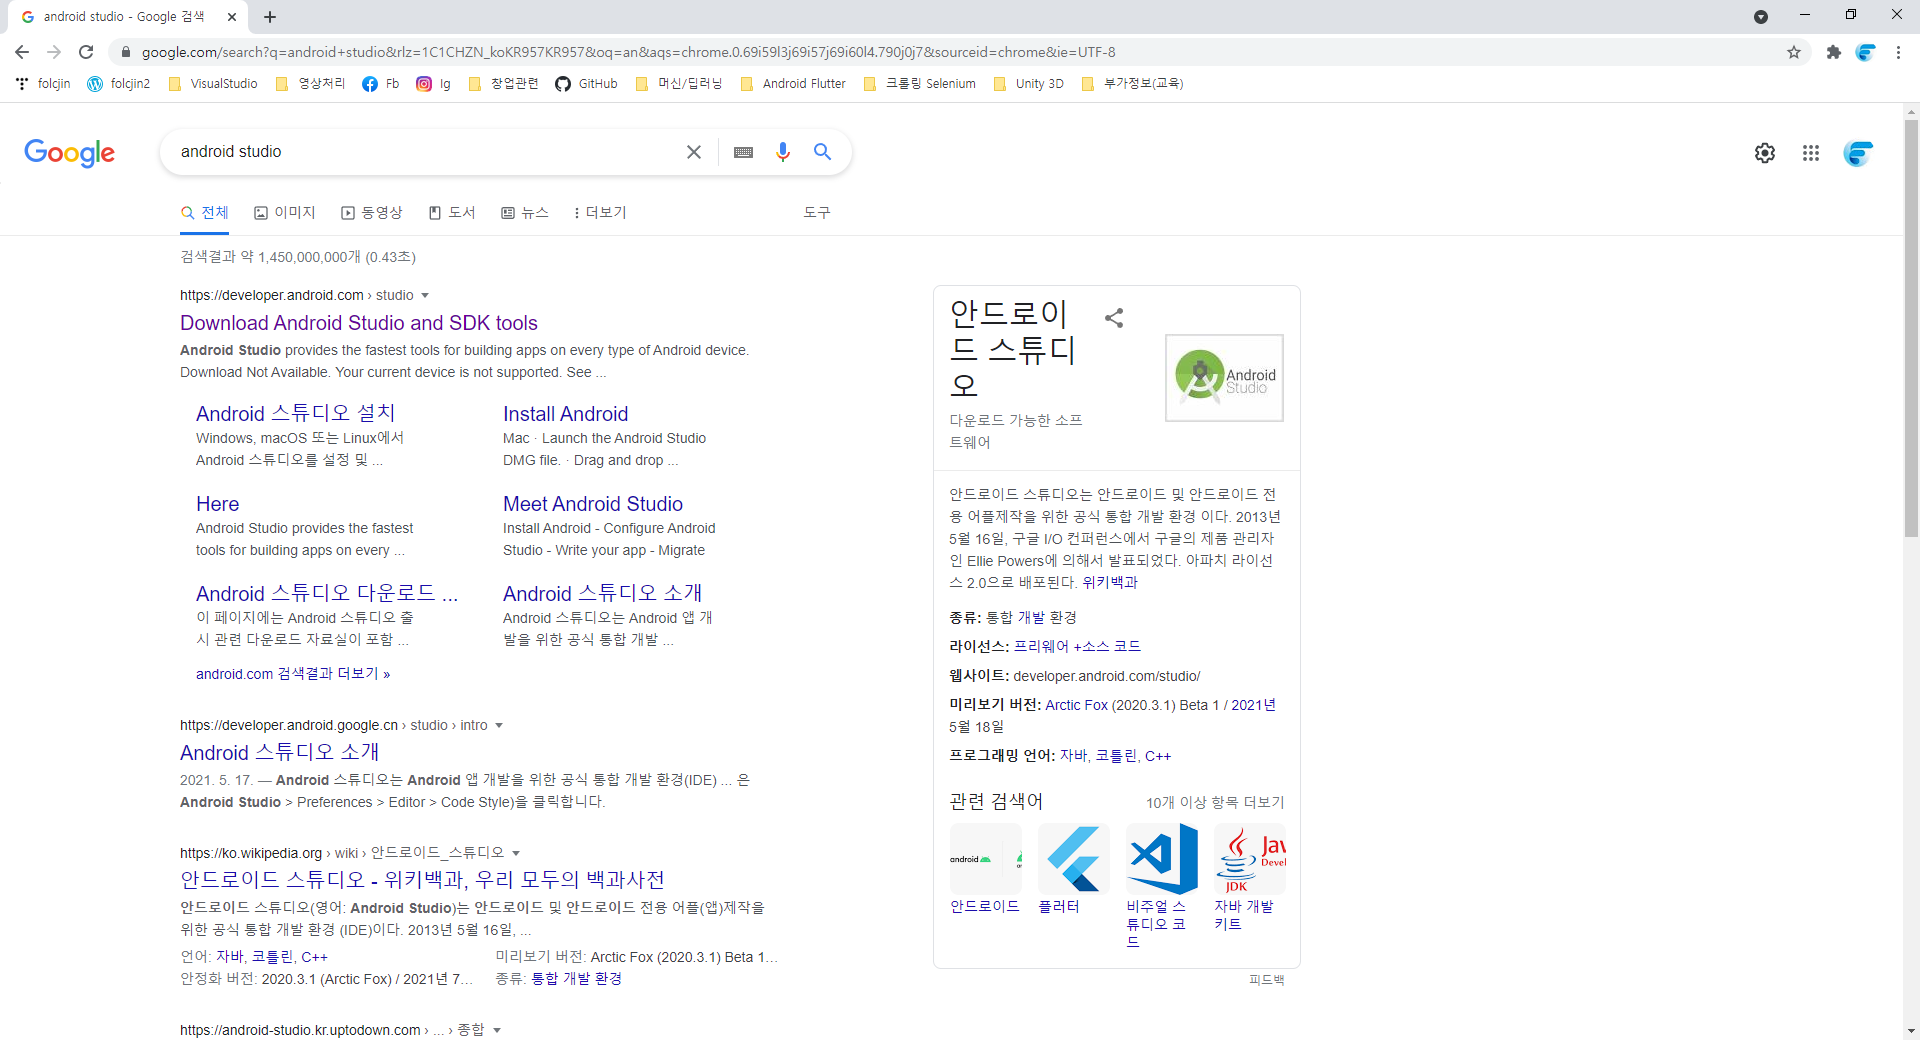Click the Chrome profile dropdown circle in title bar

tap(1761, 17)
